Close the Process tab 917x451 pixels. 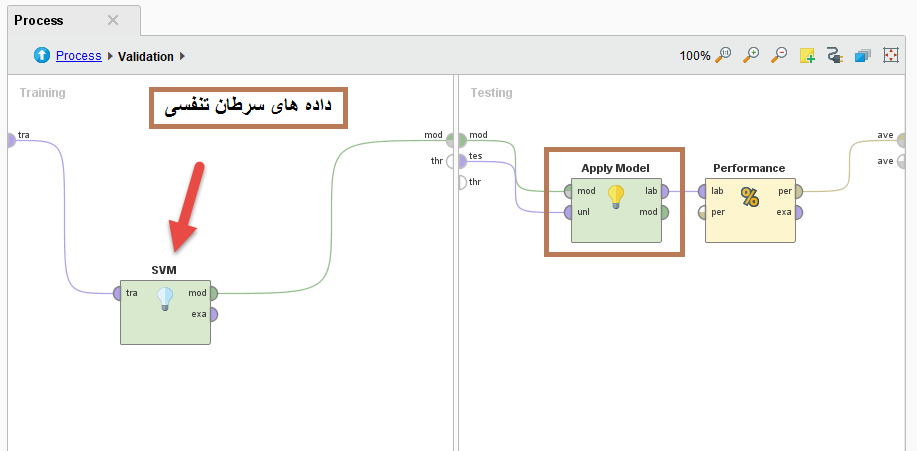[x=113, y=20]
